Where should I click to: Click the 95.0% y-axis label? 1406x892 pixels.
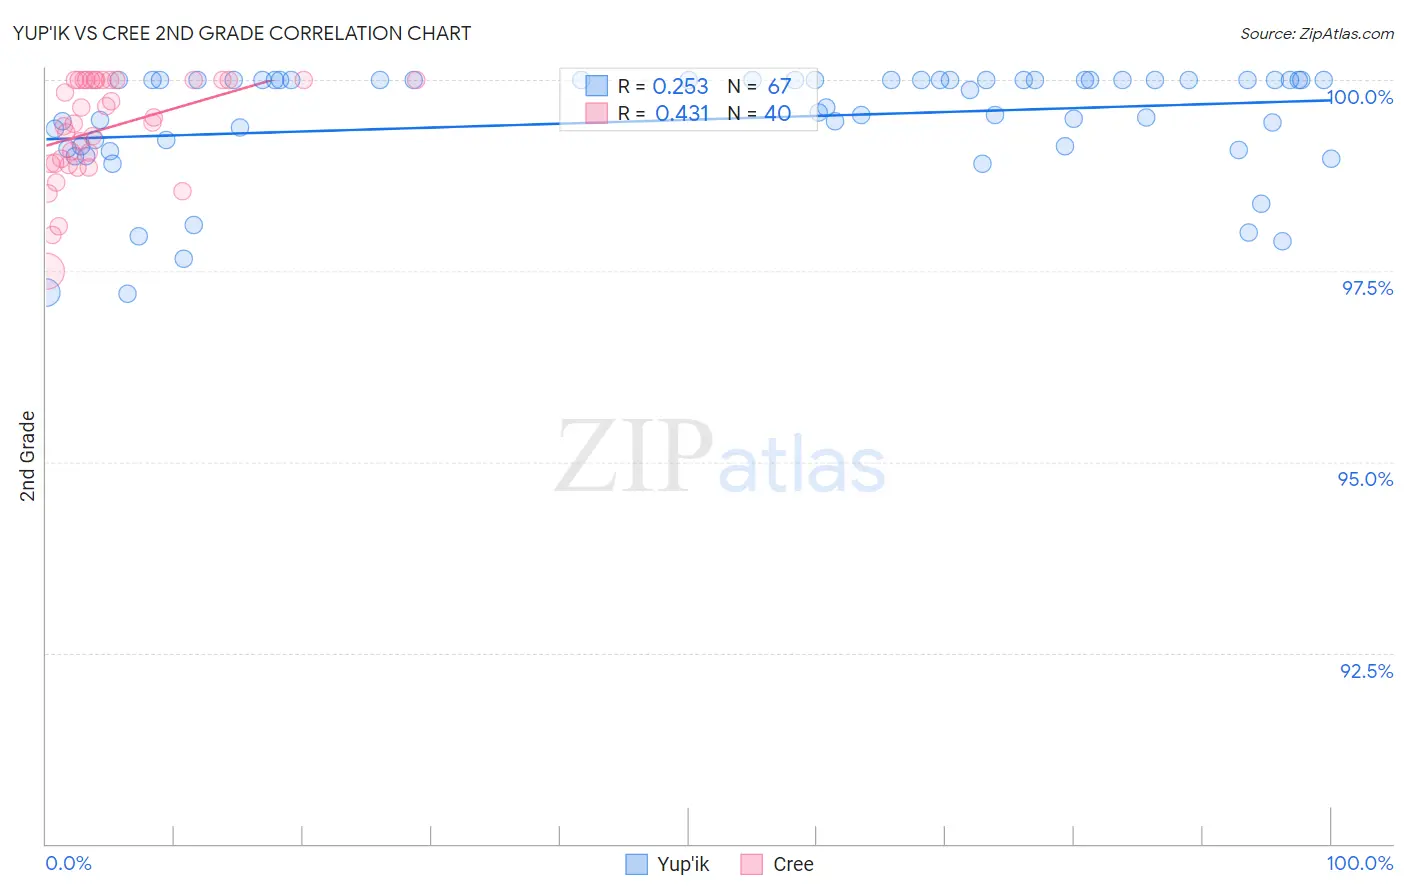1365,479
